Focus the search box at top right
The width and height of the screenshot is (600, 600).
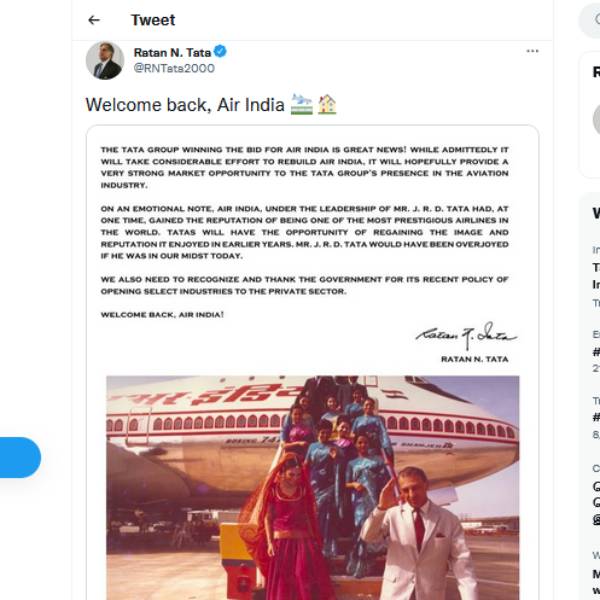(x=590, y=20)
